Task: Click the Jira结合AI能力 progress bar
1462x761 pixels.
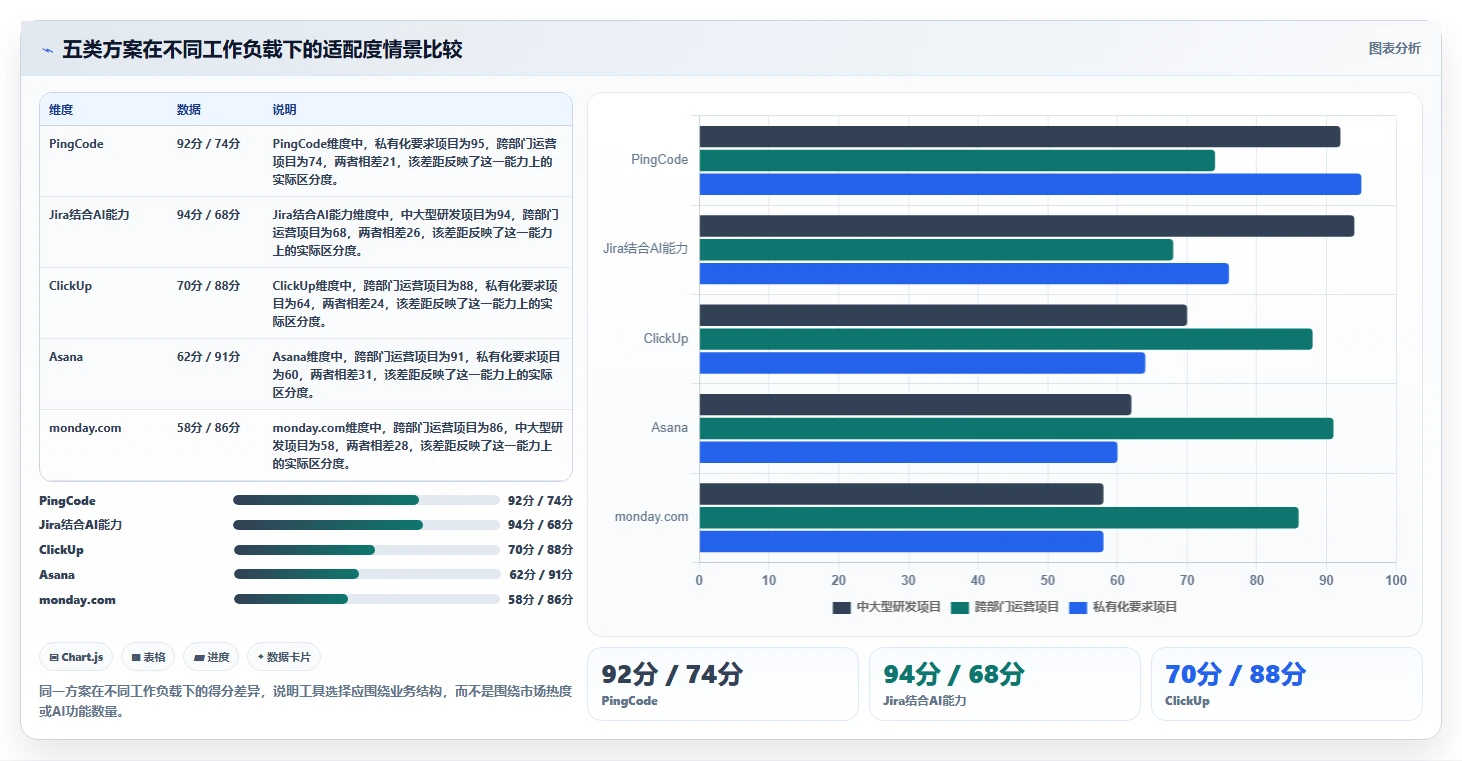Action: pyautogui.click(x=366, y=525)
